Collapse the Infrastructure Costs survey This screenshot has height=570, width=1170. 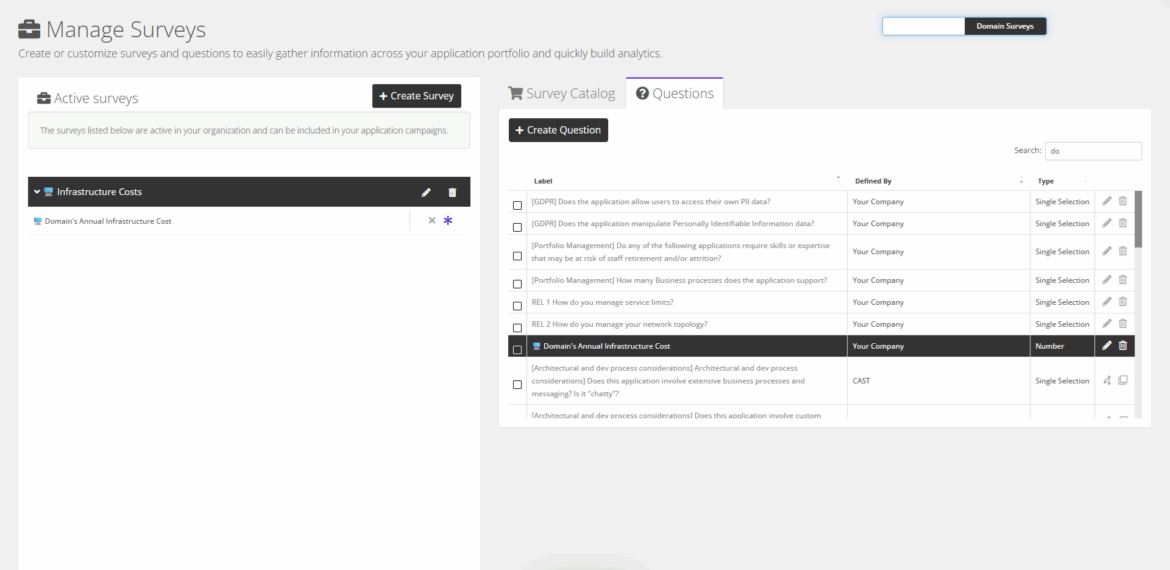pos(37,192)
